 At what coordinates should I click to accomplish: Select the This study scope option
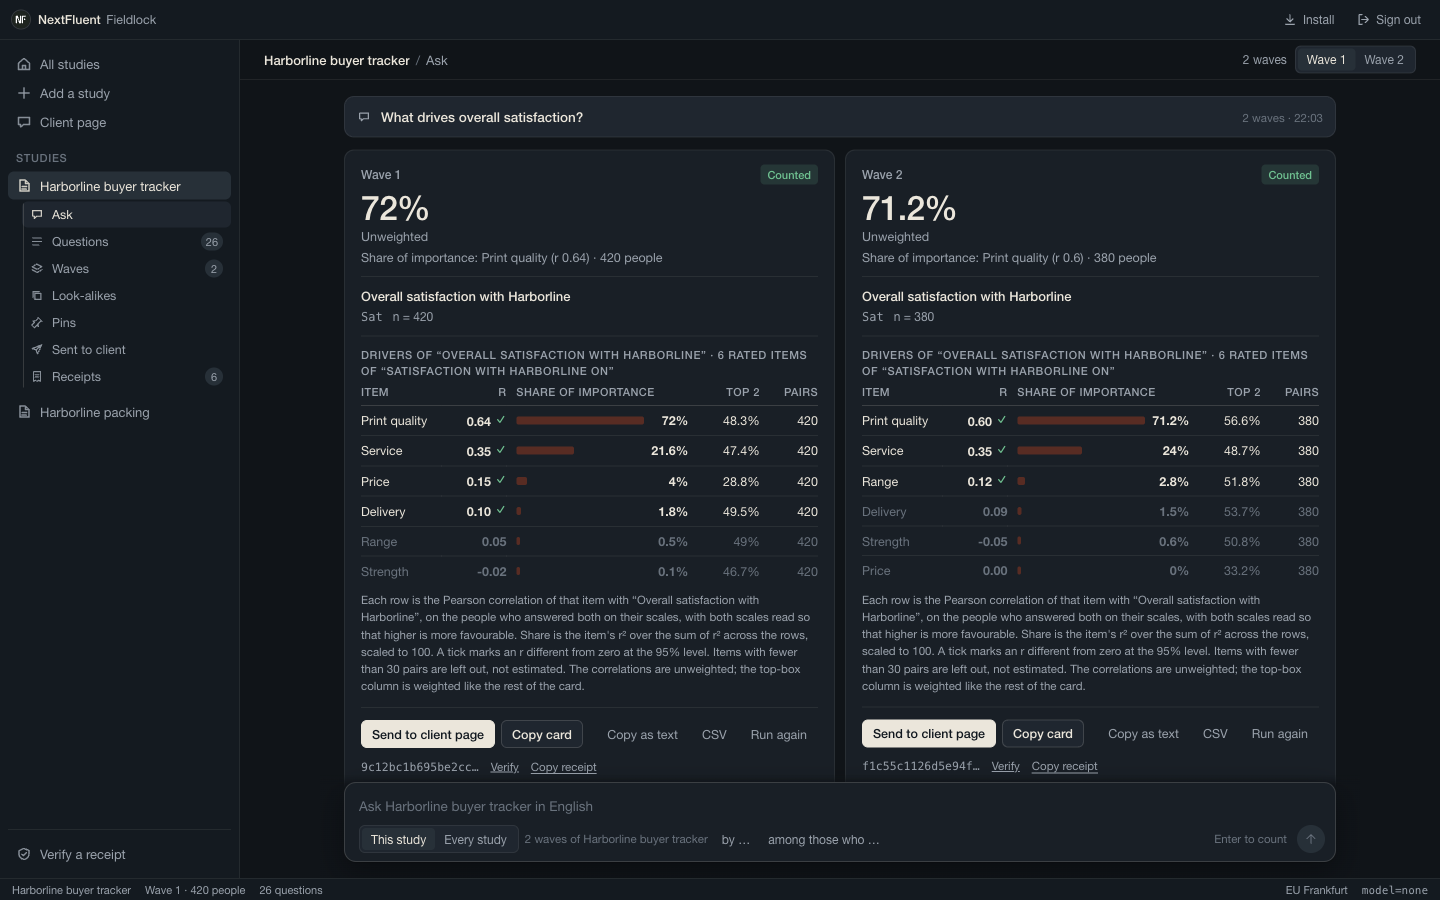398,840
